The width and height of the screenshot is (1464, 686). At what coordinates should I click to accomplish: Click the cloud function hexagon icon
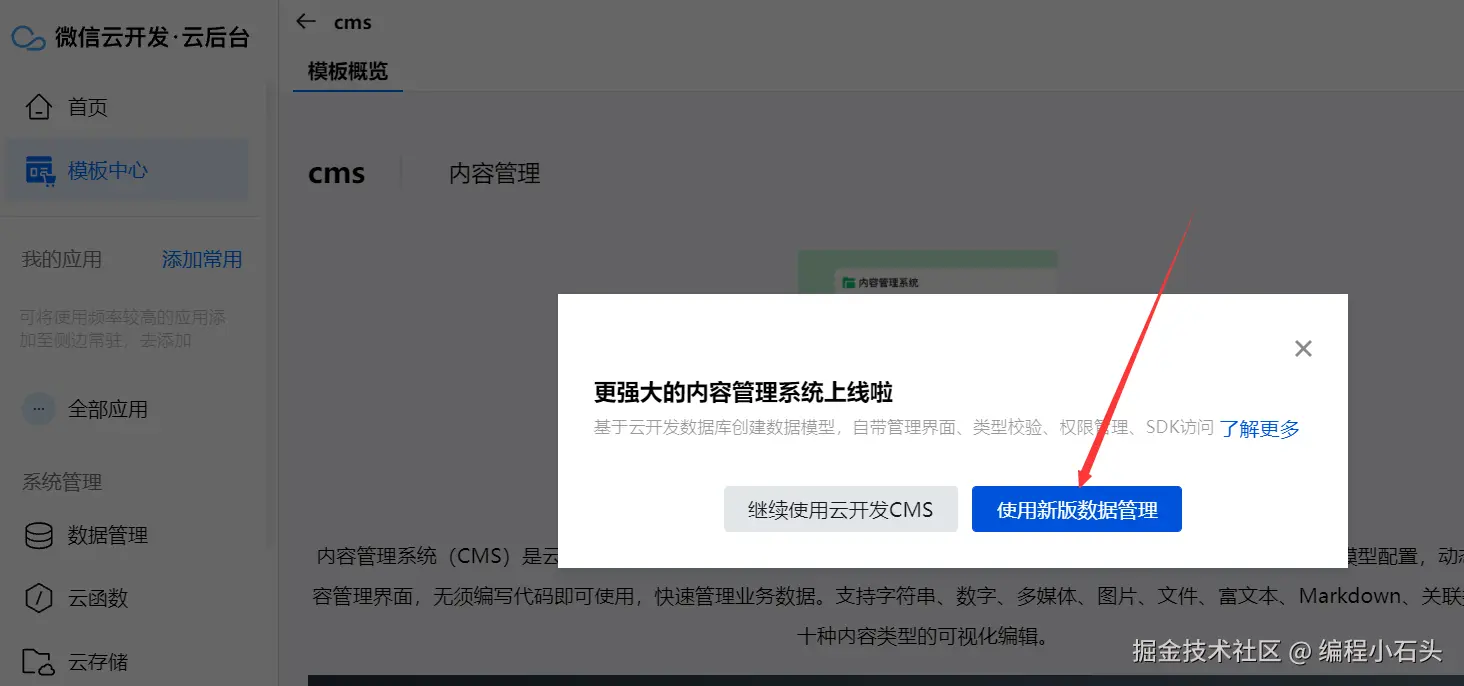[38, 598]
